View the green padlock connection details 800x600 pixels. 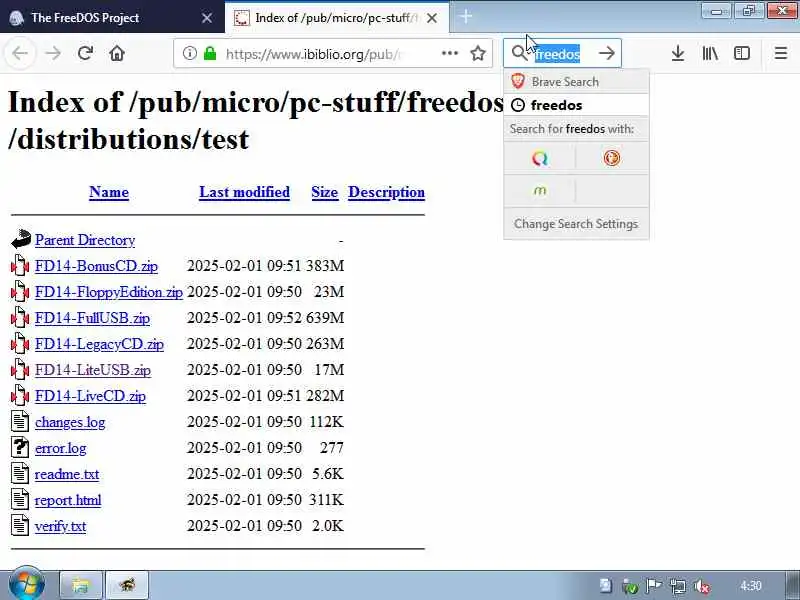pyautogui.click(x=210, y=53)
